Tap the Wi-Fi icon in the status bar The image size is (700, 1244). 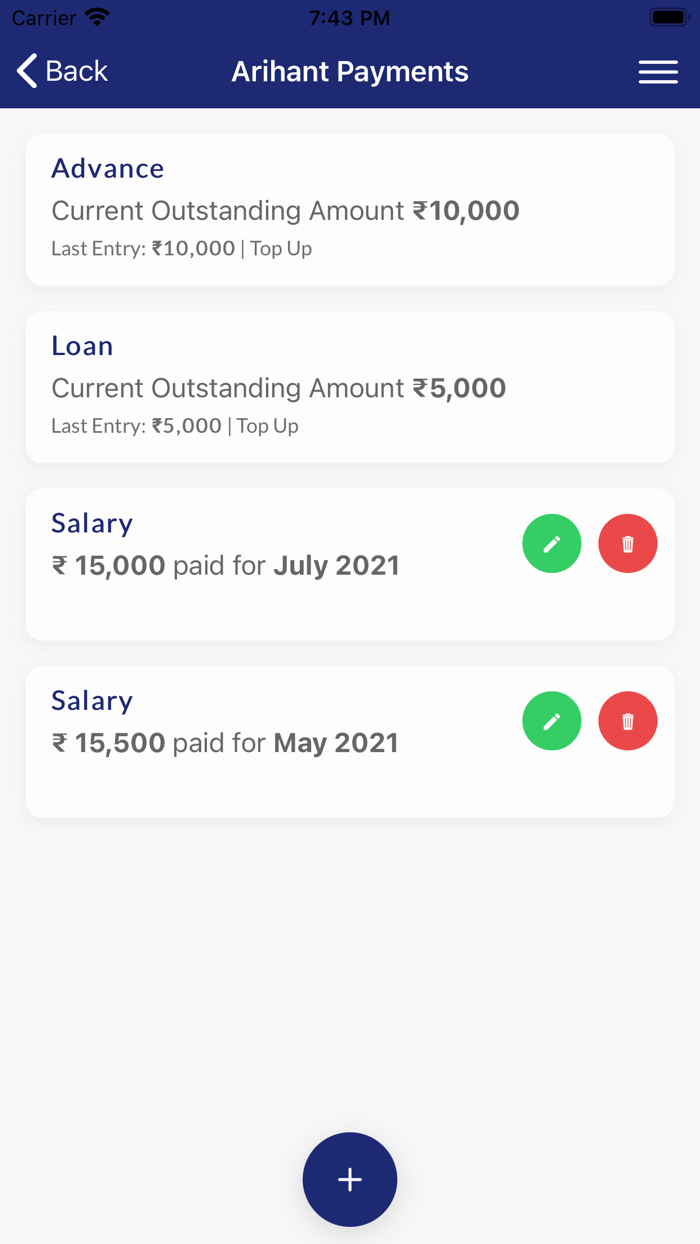coord(96,16)
